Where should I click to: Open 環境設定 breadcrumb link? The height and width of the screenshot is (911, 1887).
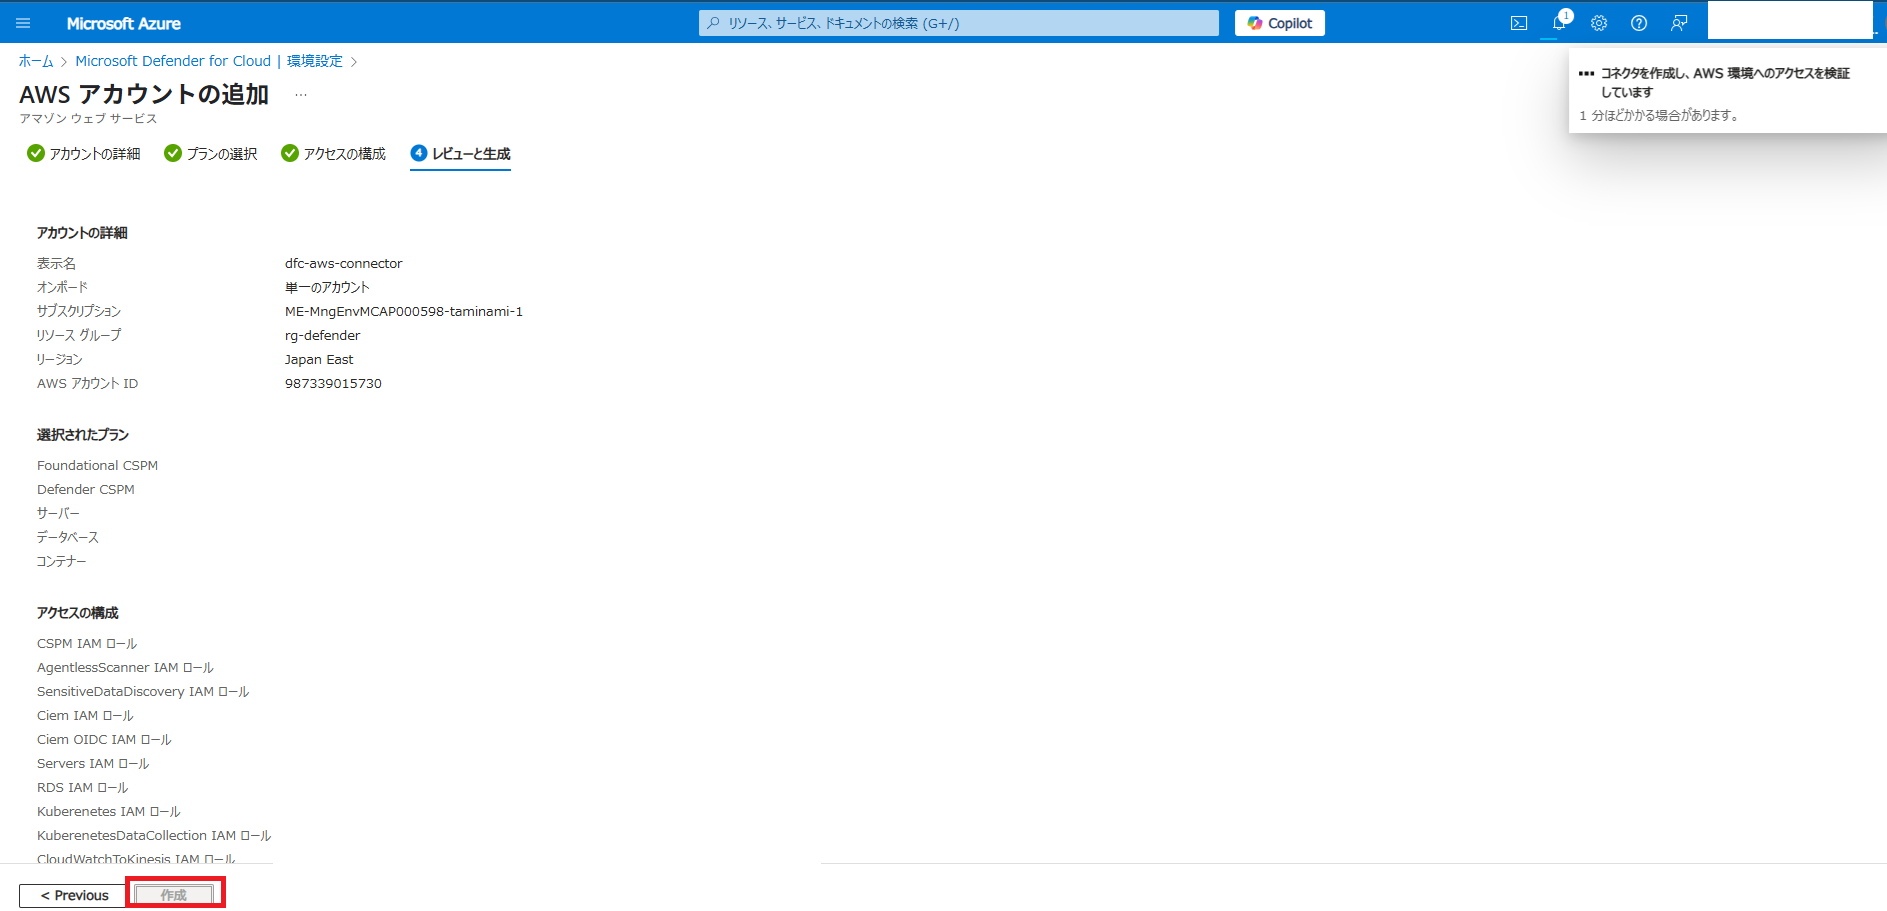tap(315, 61)
